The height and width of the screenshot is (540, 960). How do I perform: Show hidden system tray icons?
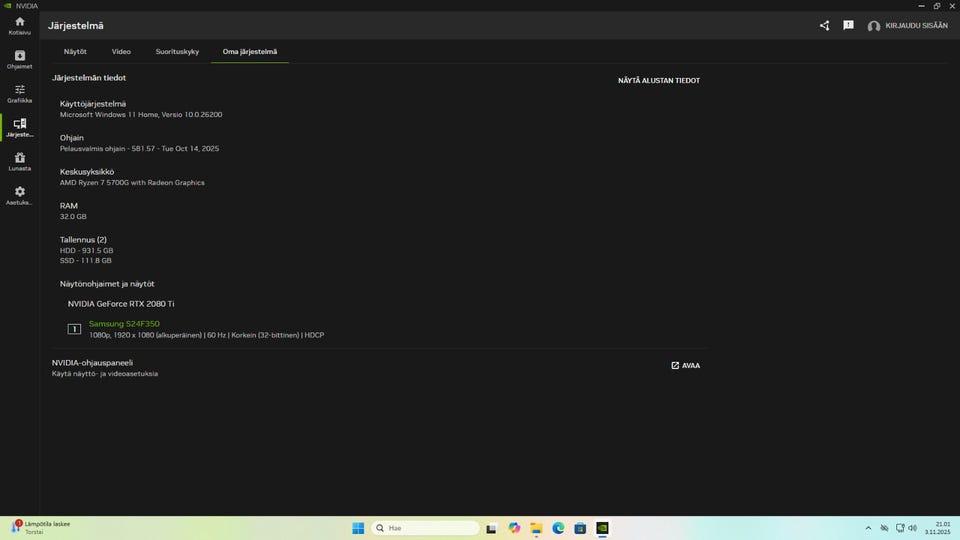click(868, 528)
